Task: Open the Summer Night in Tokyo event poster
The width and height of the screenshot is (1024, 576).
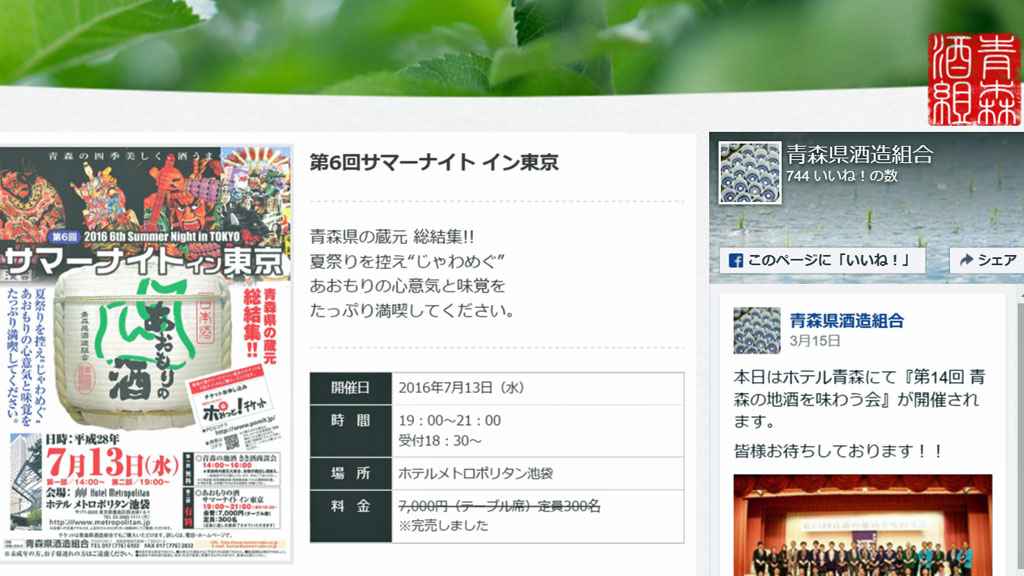Action: 146,354
